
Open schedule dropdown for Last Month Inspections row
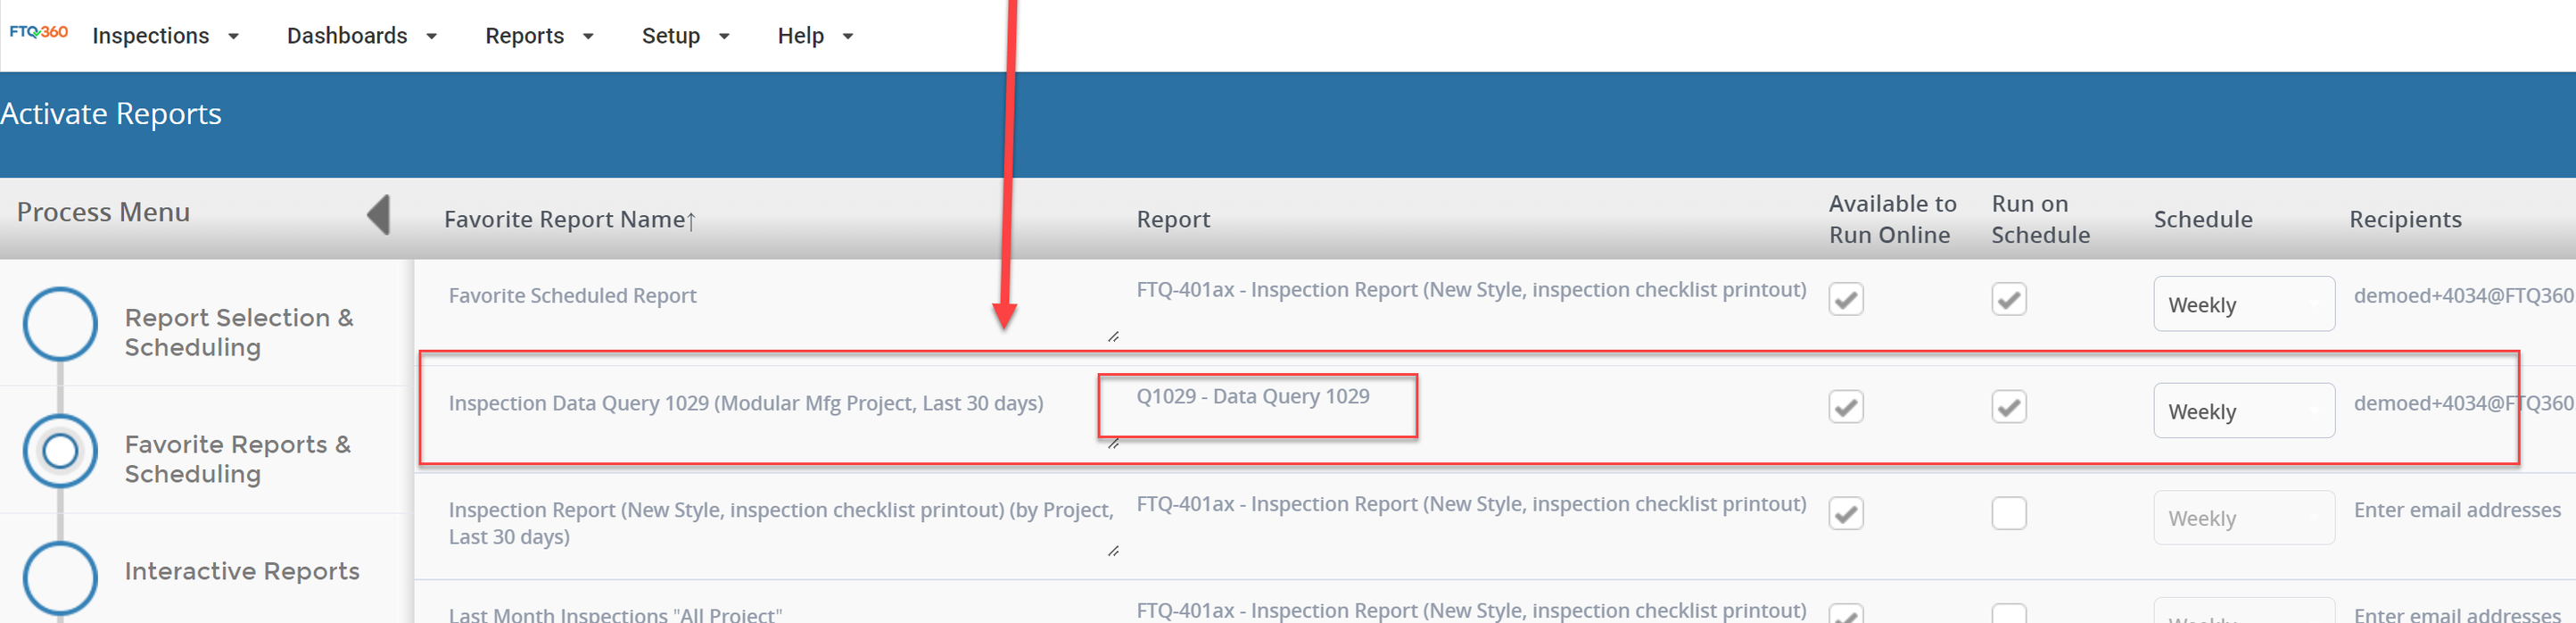coord(2244,611)
